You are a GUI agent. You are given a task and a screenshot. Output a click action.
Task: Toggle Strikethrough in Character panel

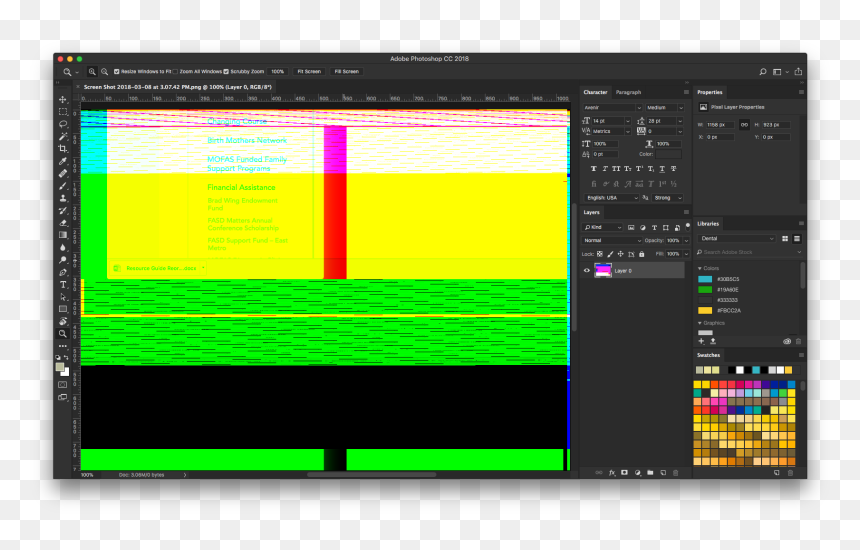point(674,169)
